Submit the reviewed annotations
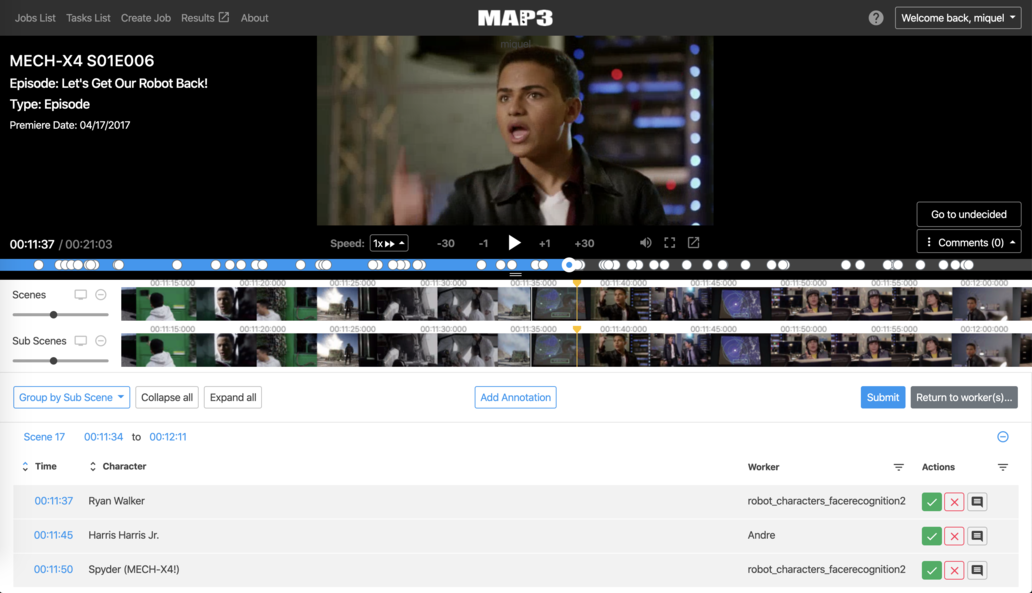 click(883, 398)
